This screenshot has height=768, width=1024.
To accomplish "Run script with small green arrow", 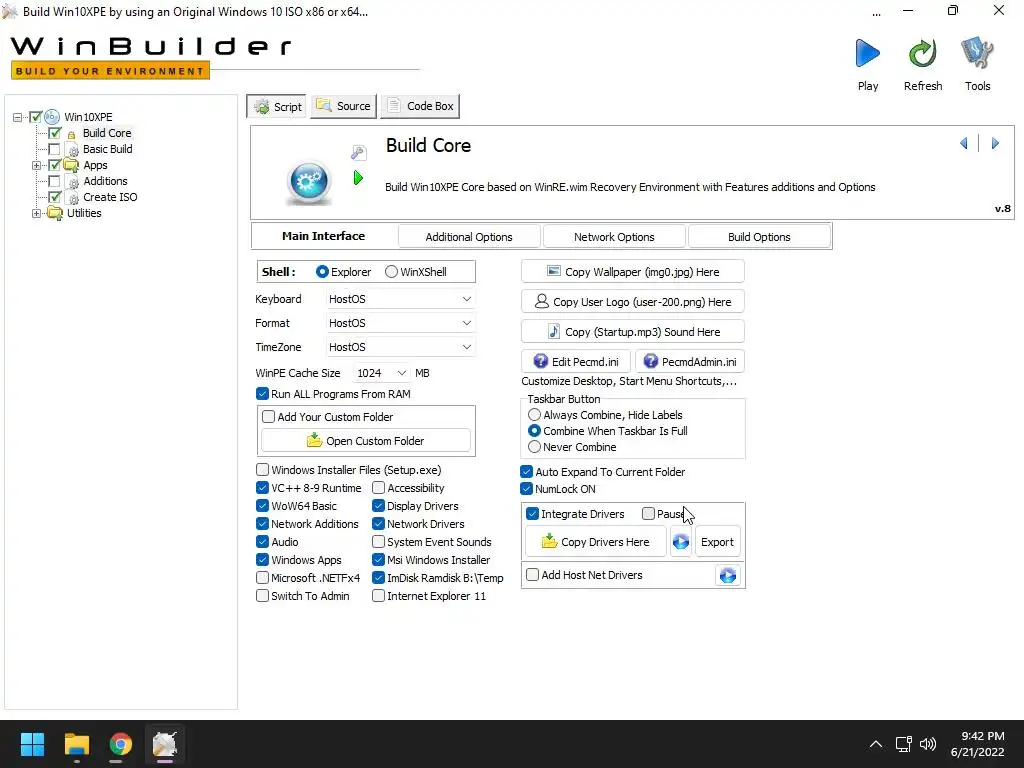I will pyautogui.click(x=358, y=178).
